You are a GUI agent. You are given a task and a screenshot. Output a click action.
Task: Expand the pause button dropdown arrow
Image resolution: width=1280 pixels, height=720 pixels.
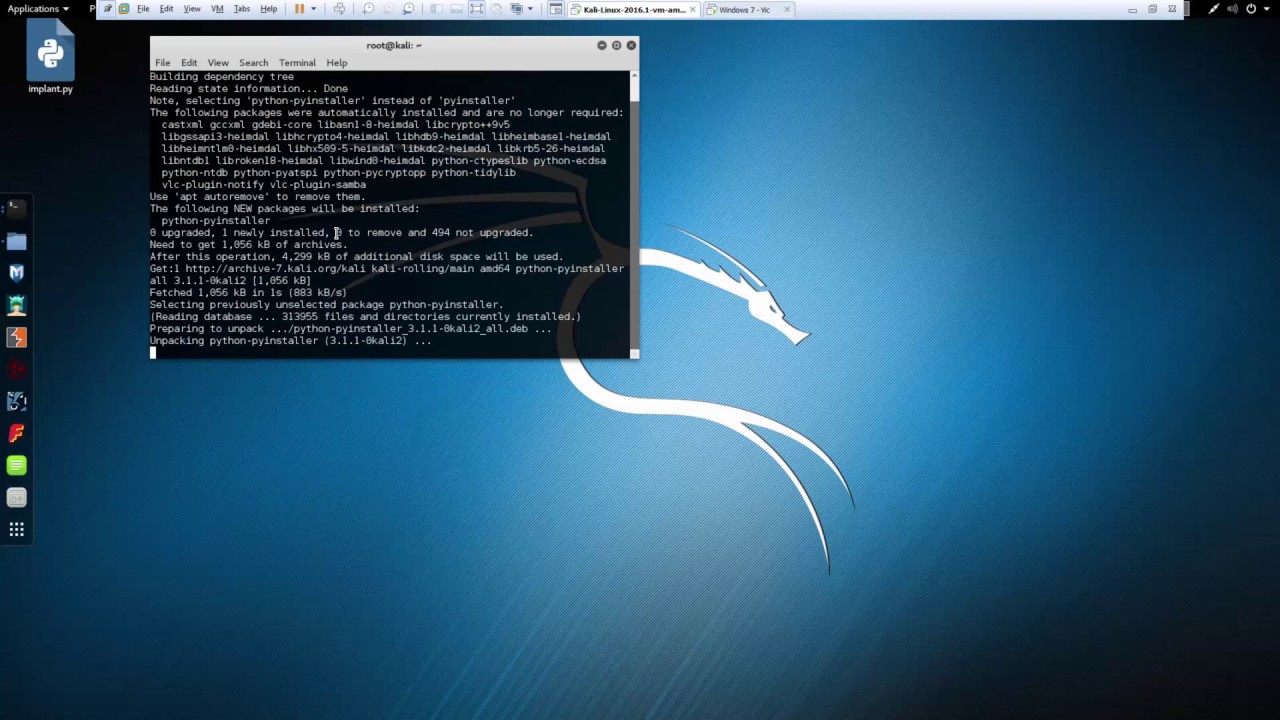coord(314,9)
